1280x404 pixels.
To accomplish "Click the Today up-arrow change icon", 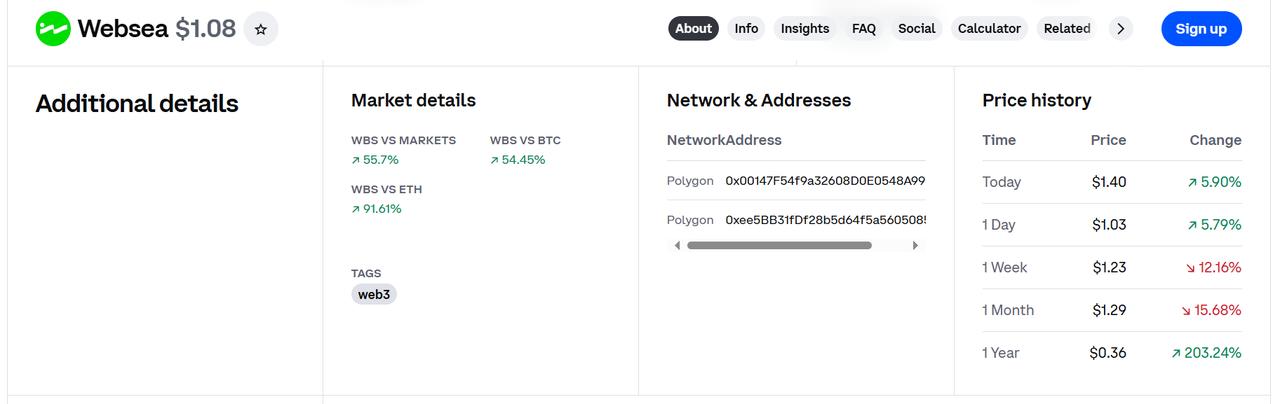I will (1192, 183).
